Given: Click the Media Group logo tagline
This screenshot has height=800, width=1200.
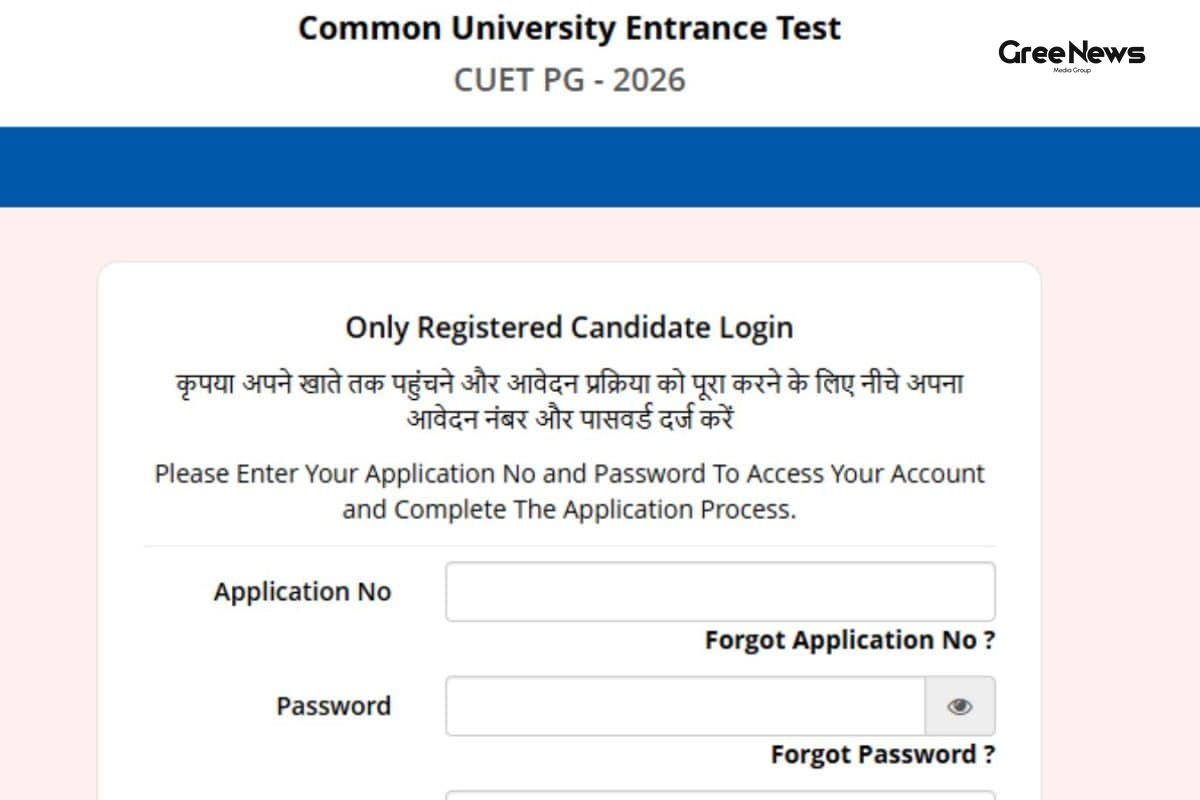Looking at the screenshot, I should [1072, 70].
